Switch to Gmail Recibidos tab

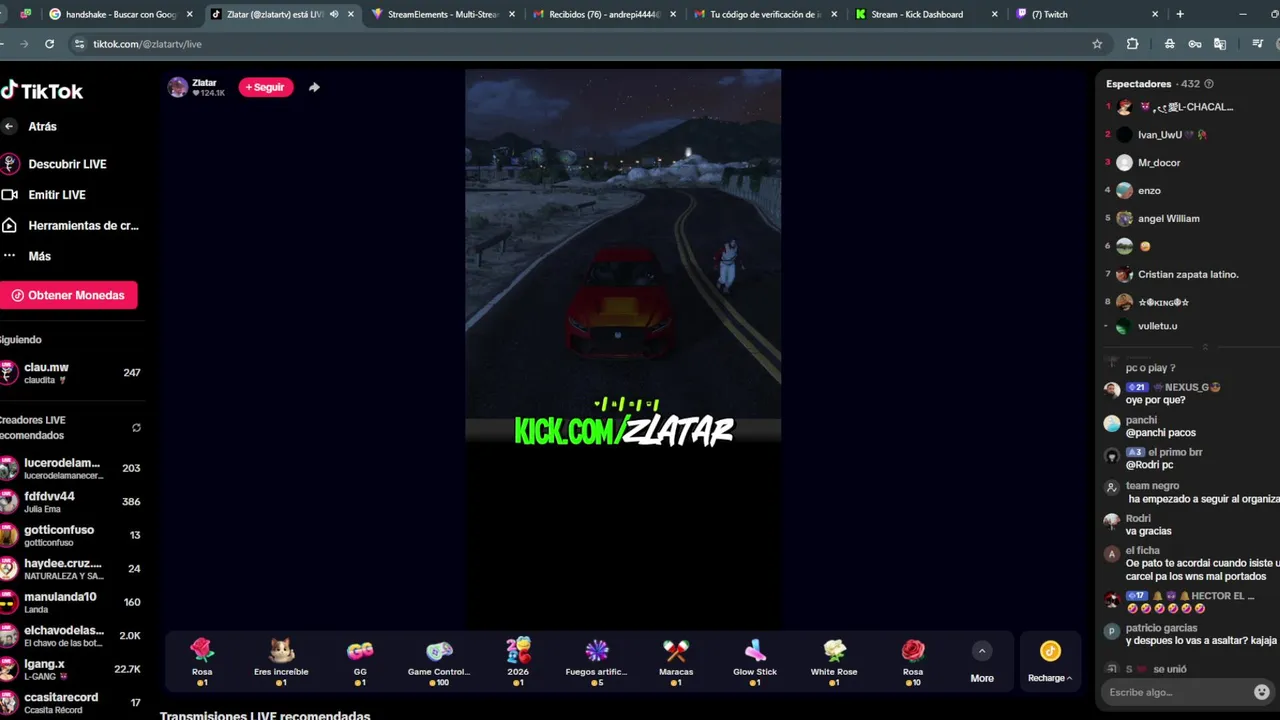click(x=605, y=14)
